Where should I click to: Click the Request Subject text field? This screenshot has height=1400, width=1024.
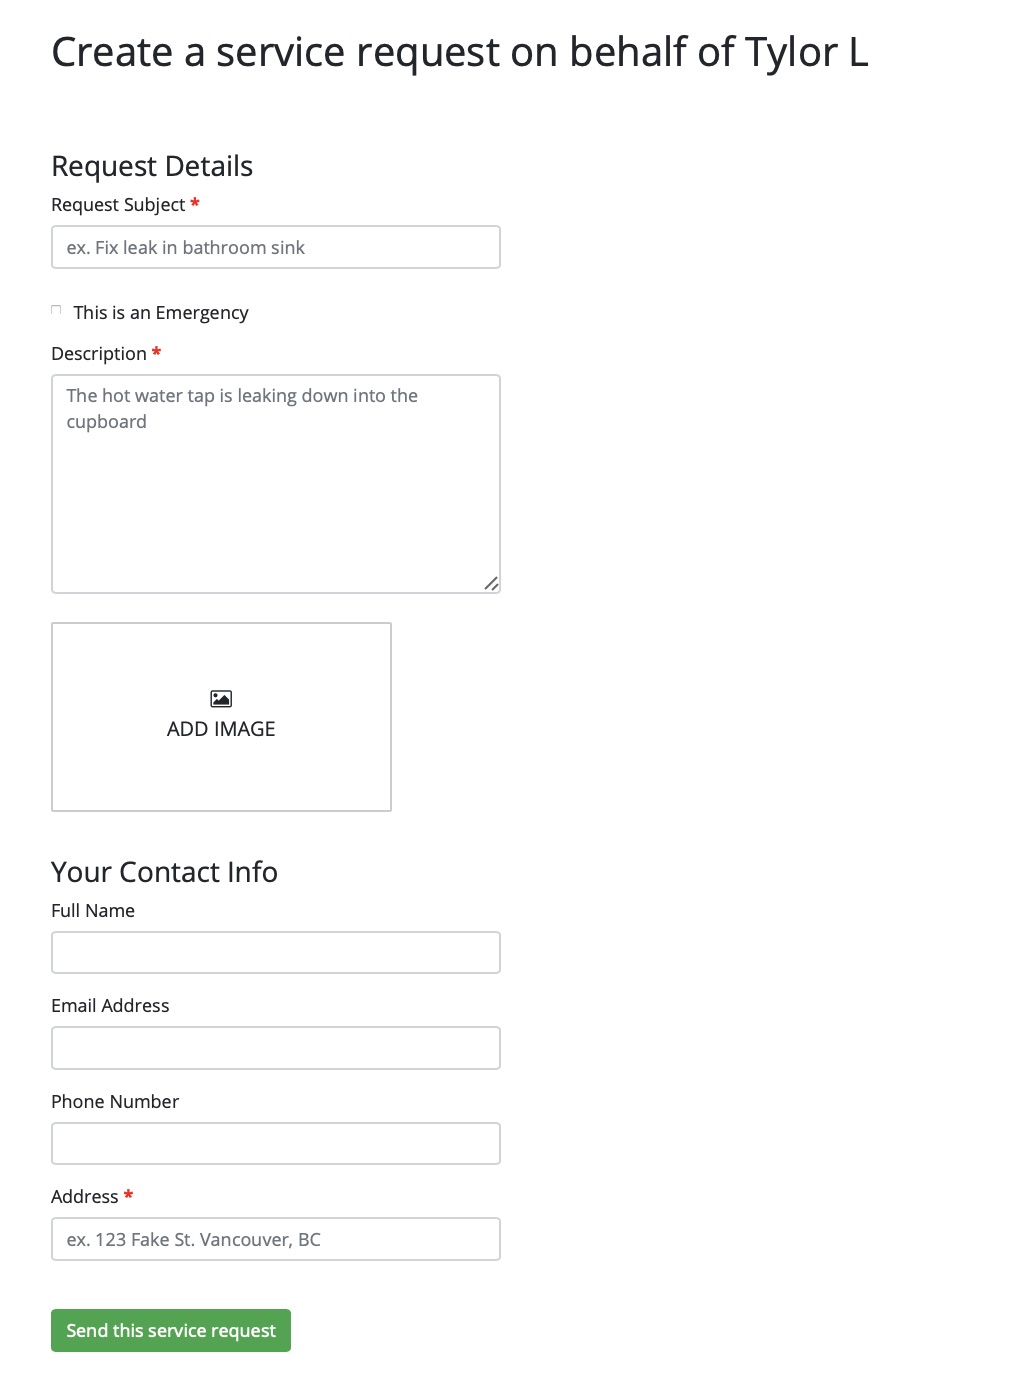pyautogui.click(x=275, y=247)
